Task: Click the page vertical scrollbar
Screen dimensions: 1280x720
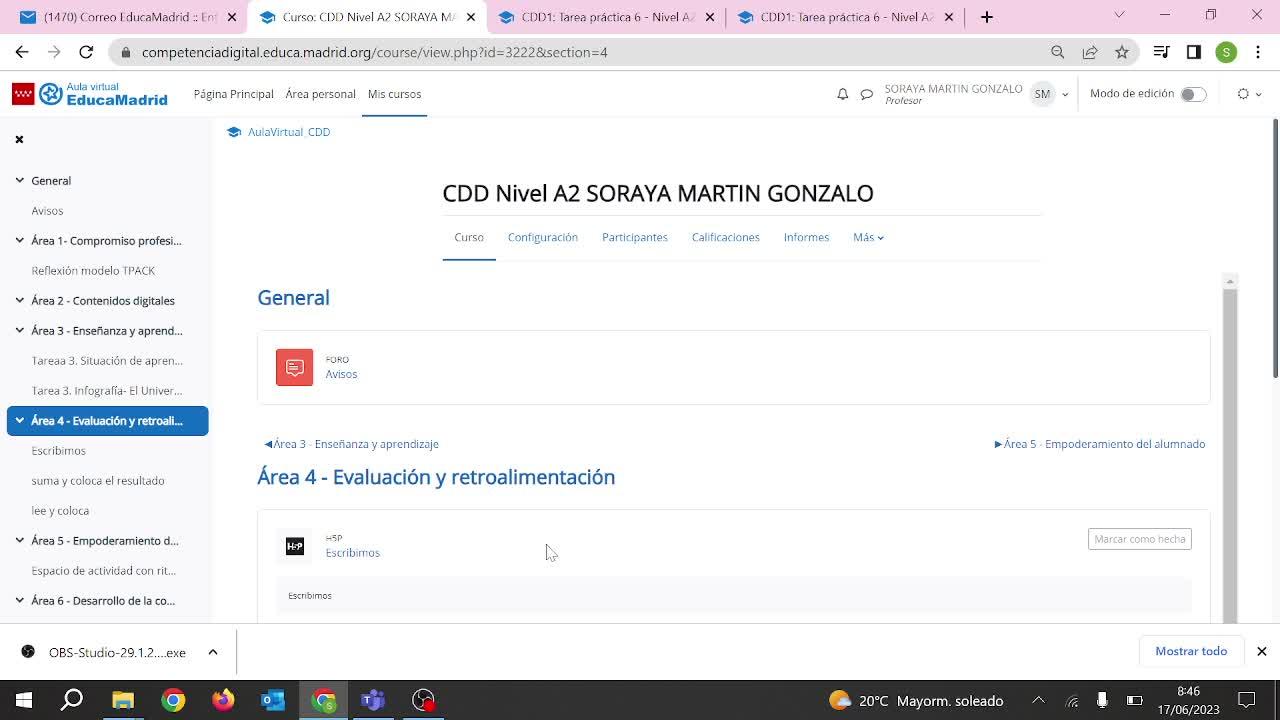Action: pyautogui.click(x=1274, y=250)
